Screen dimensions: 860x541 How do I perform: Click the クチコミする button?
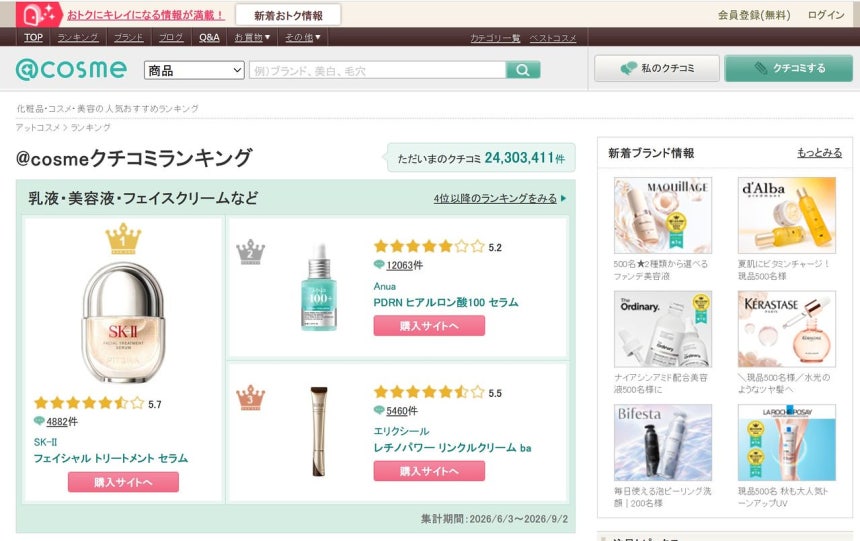tap(789, 68)
